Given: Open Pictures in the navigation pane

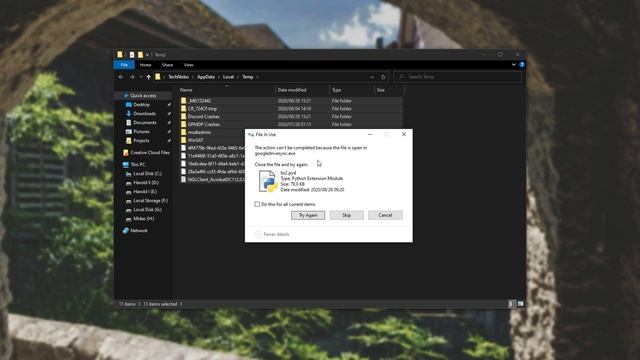Looking at the screenshot, I should [x=141, y=131].
